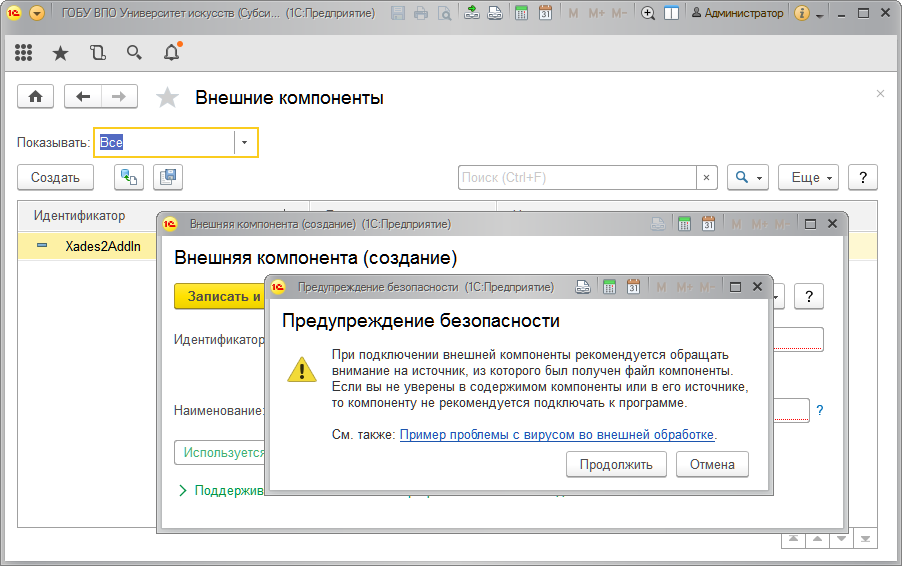This screenshot has width=902, height=566.
Task: Open the Еще menu
Action: pos(808,177)
